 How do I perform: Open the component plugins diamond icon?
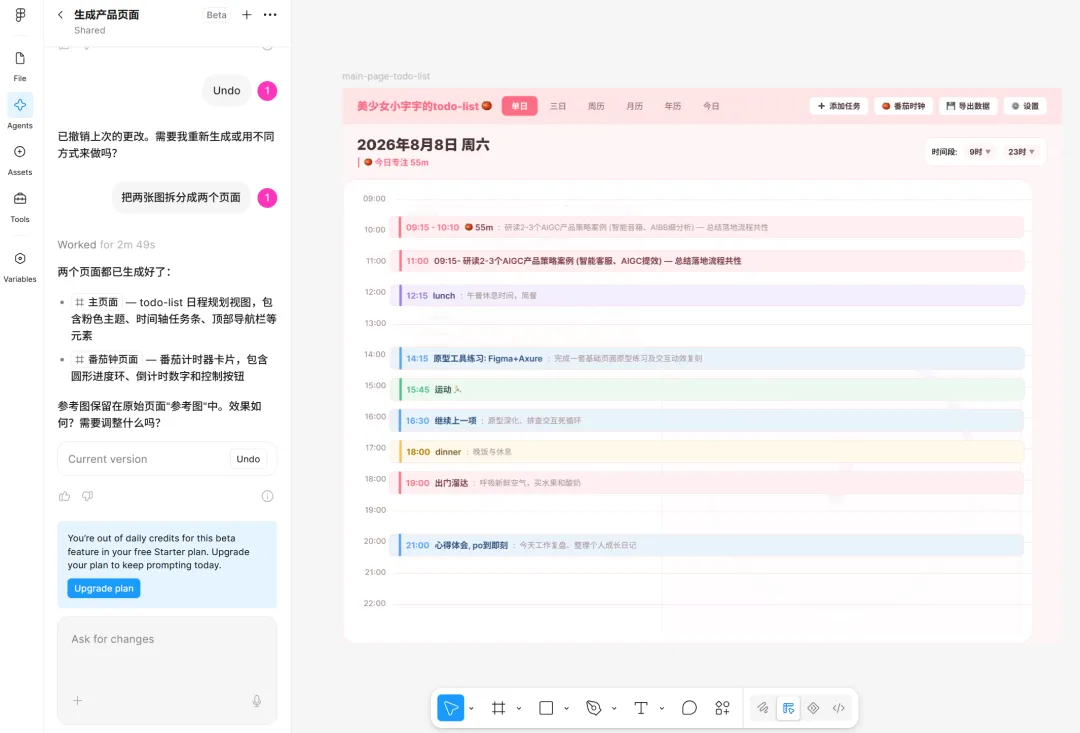(813, 708)
